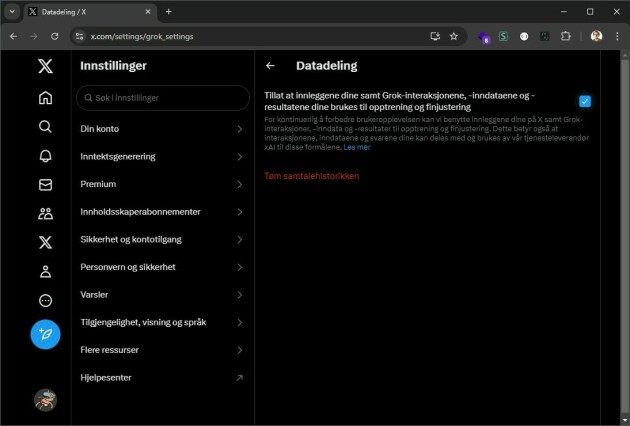Select Sikkerhet og kontotilgang item
The image size is (630, 426).
[x=163, y=240]
